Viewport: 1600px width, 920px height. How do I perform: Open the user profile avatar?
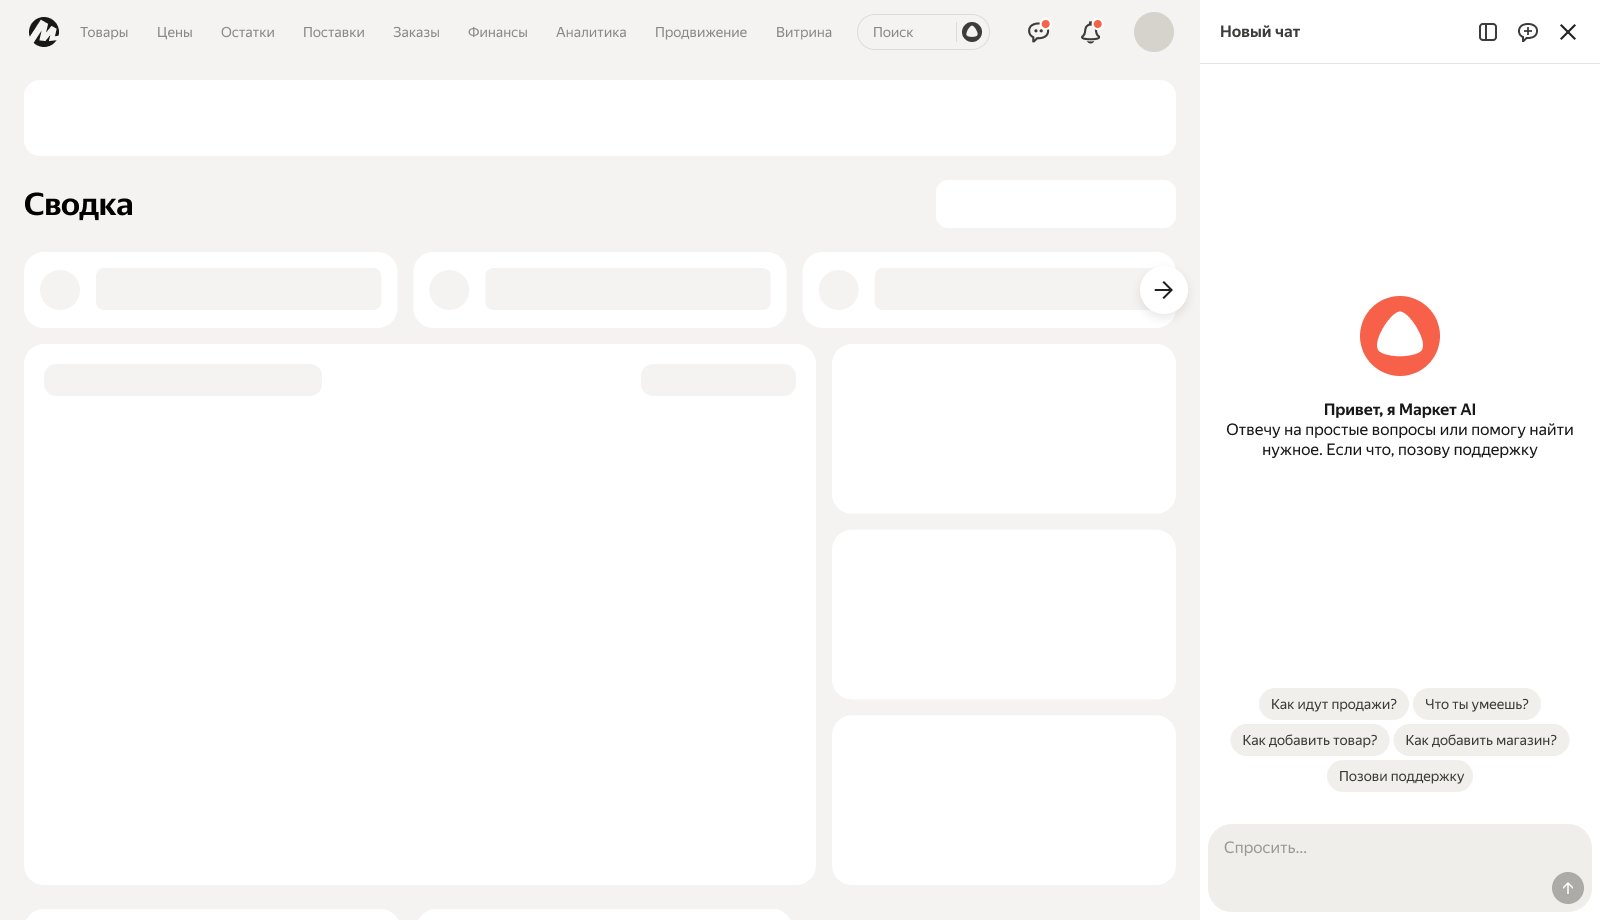click(1153, 32)
